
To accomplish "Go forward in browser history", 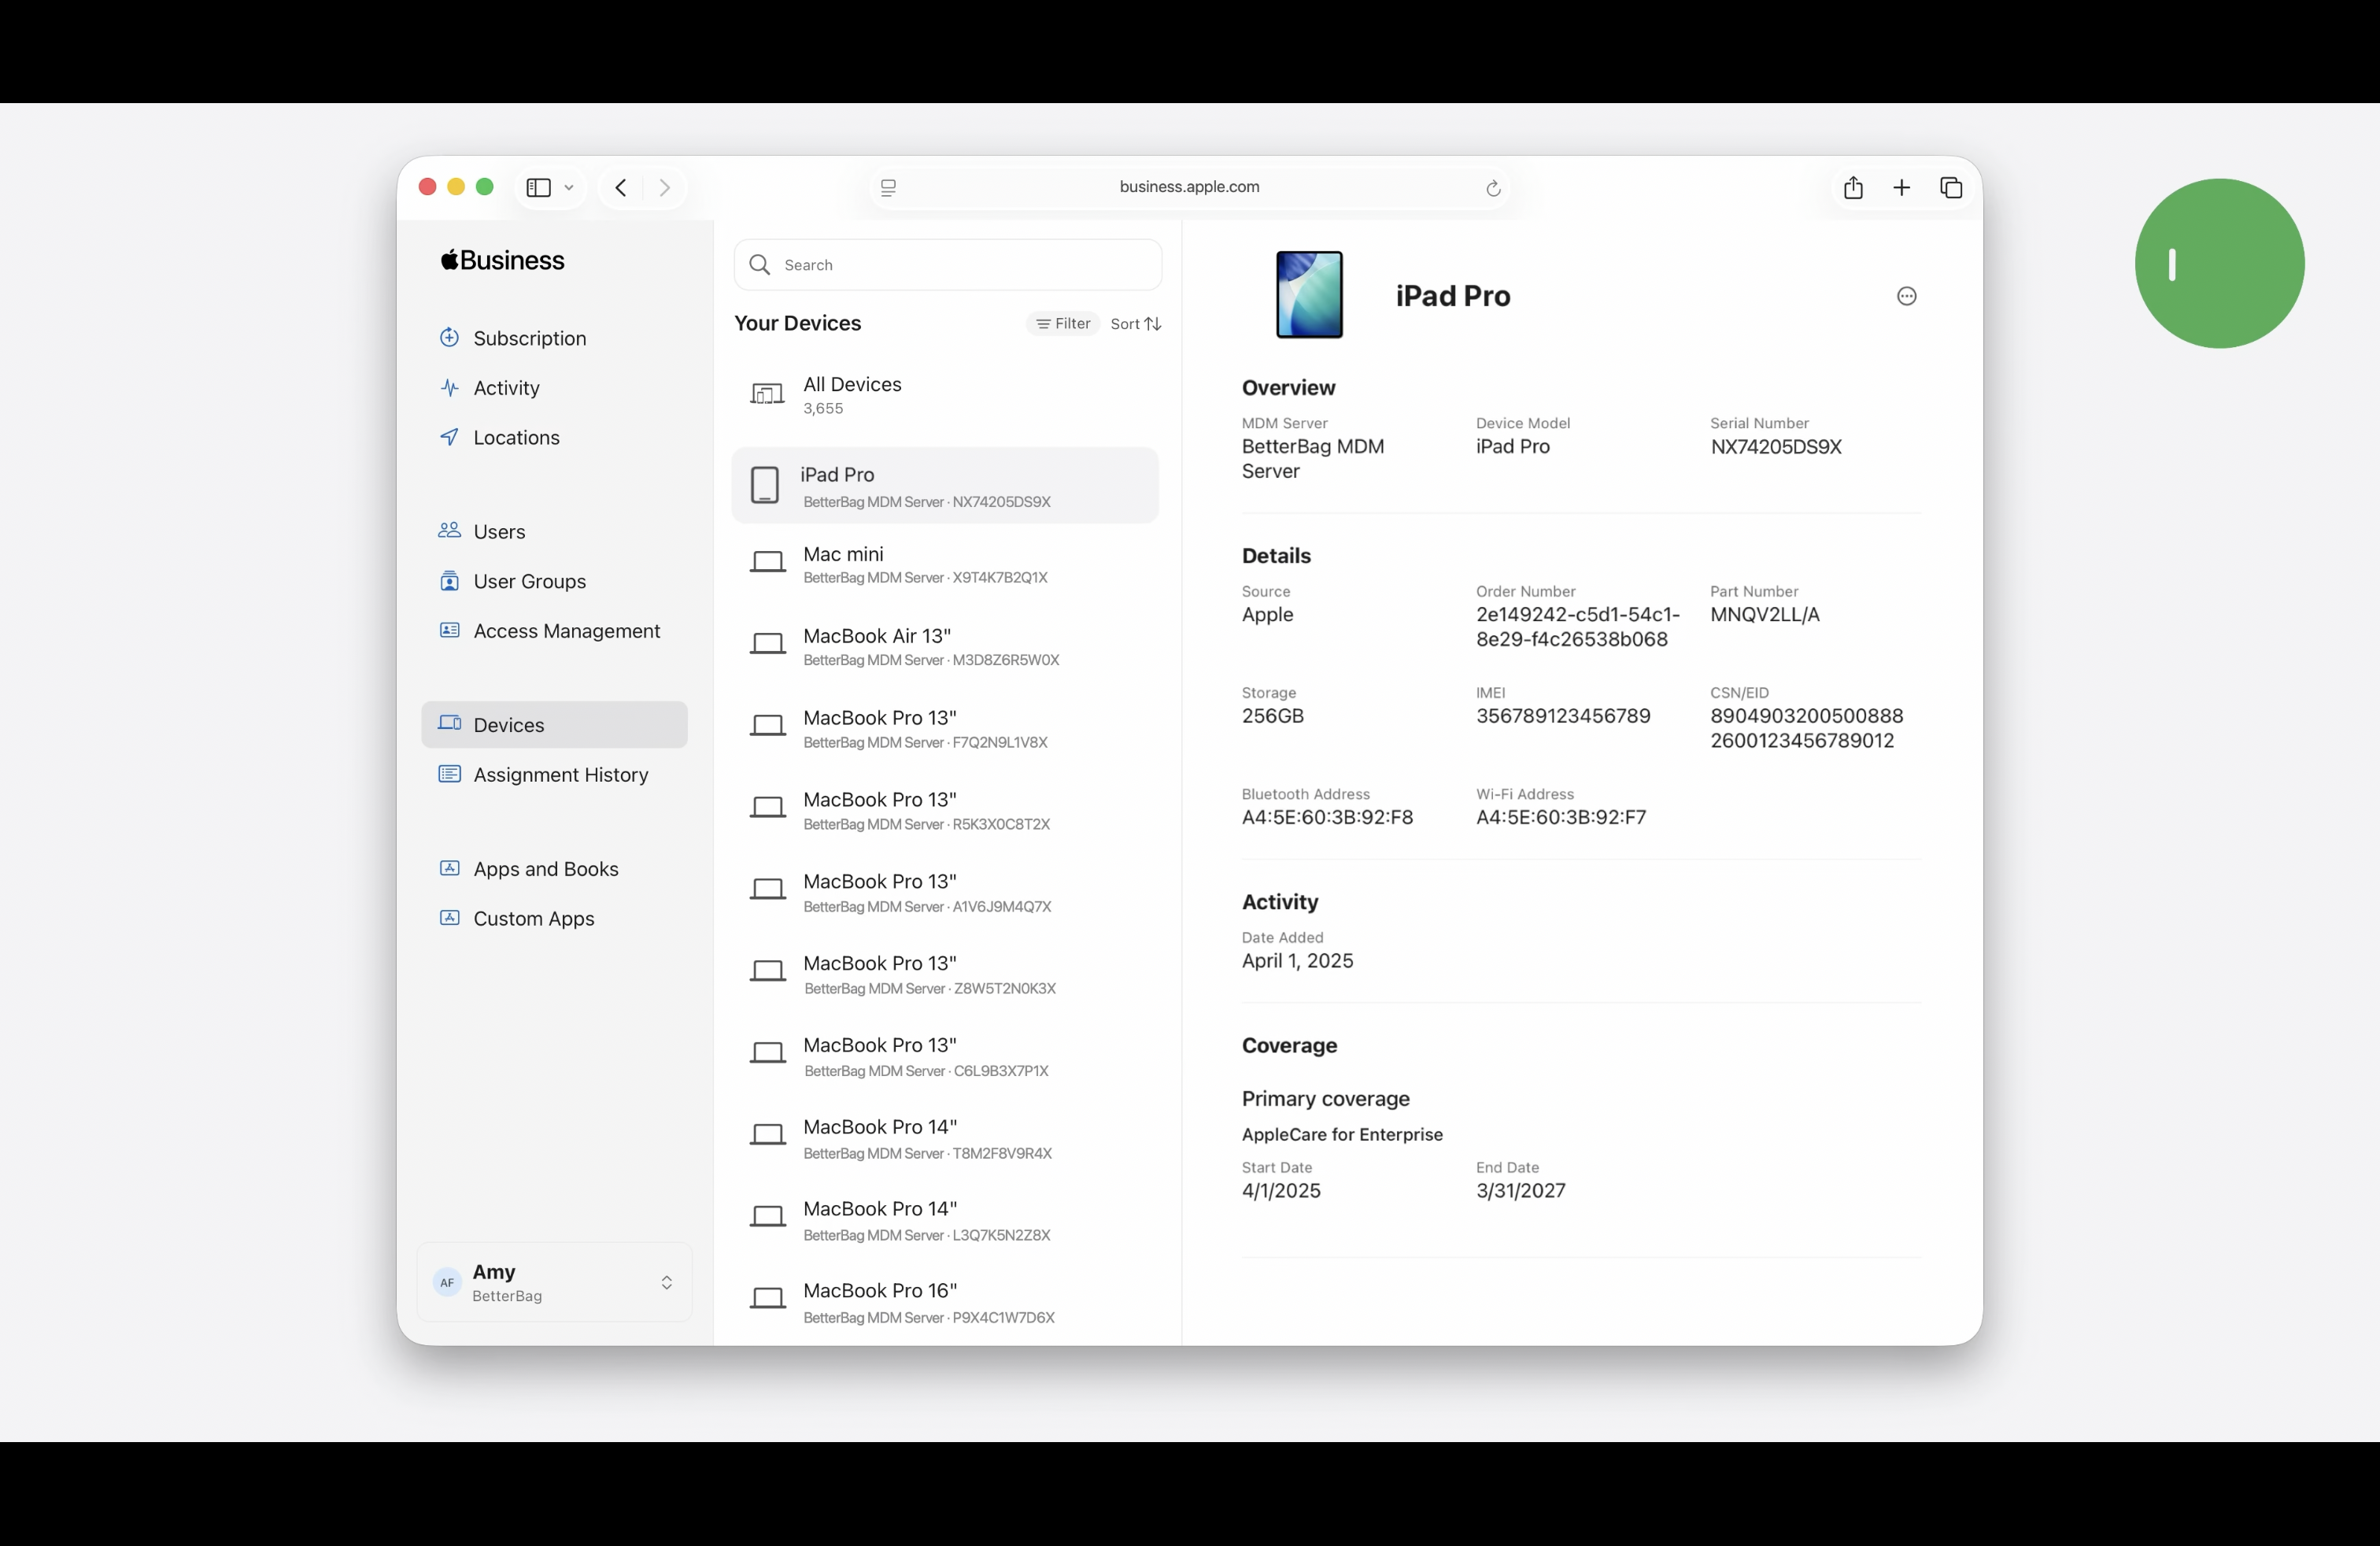I will [x=665, y=187].
